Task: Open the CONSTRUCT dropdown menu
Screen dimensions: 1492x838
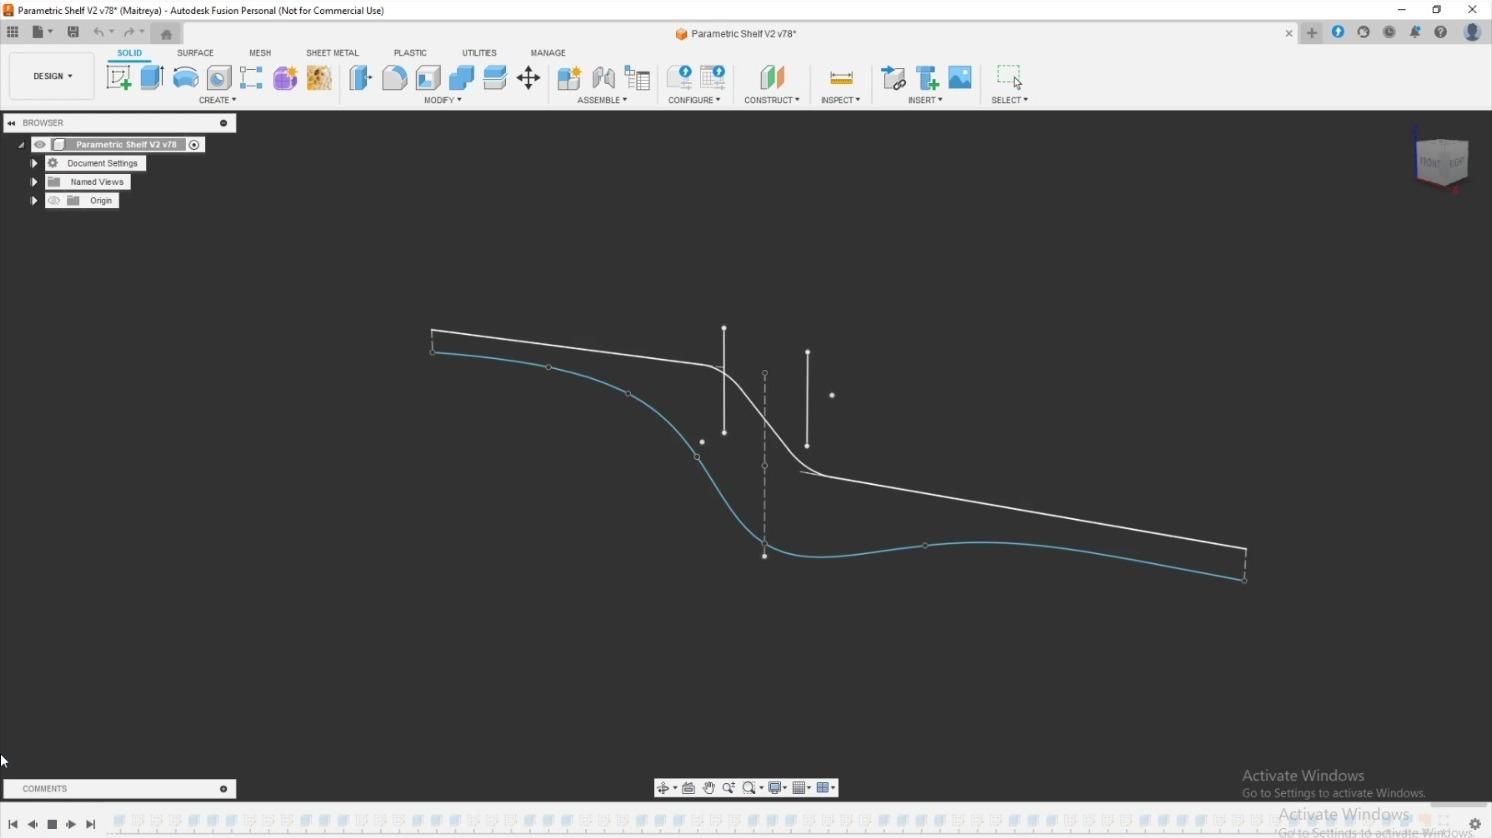Action: tap(772, 100)
